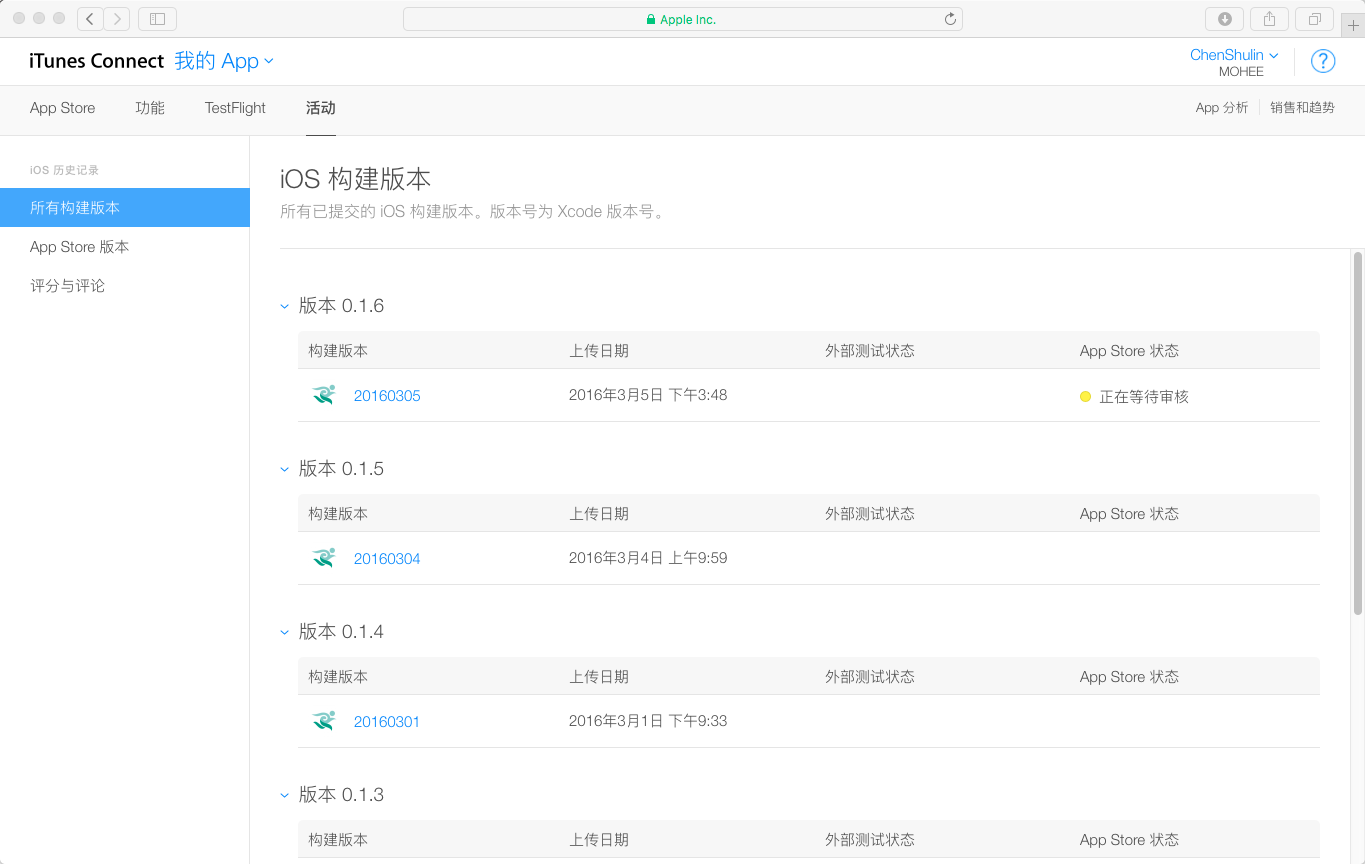The height and width of the screenshot is (864, 1365).
Task: Click the 版本 0.1.6 heading text
Action: (x=341, y=306)
